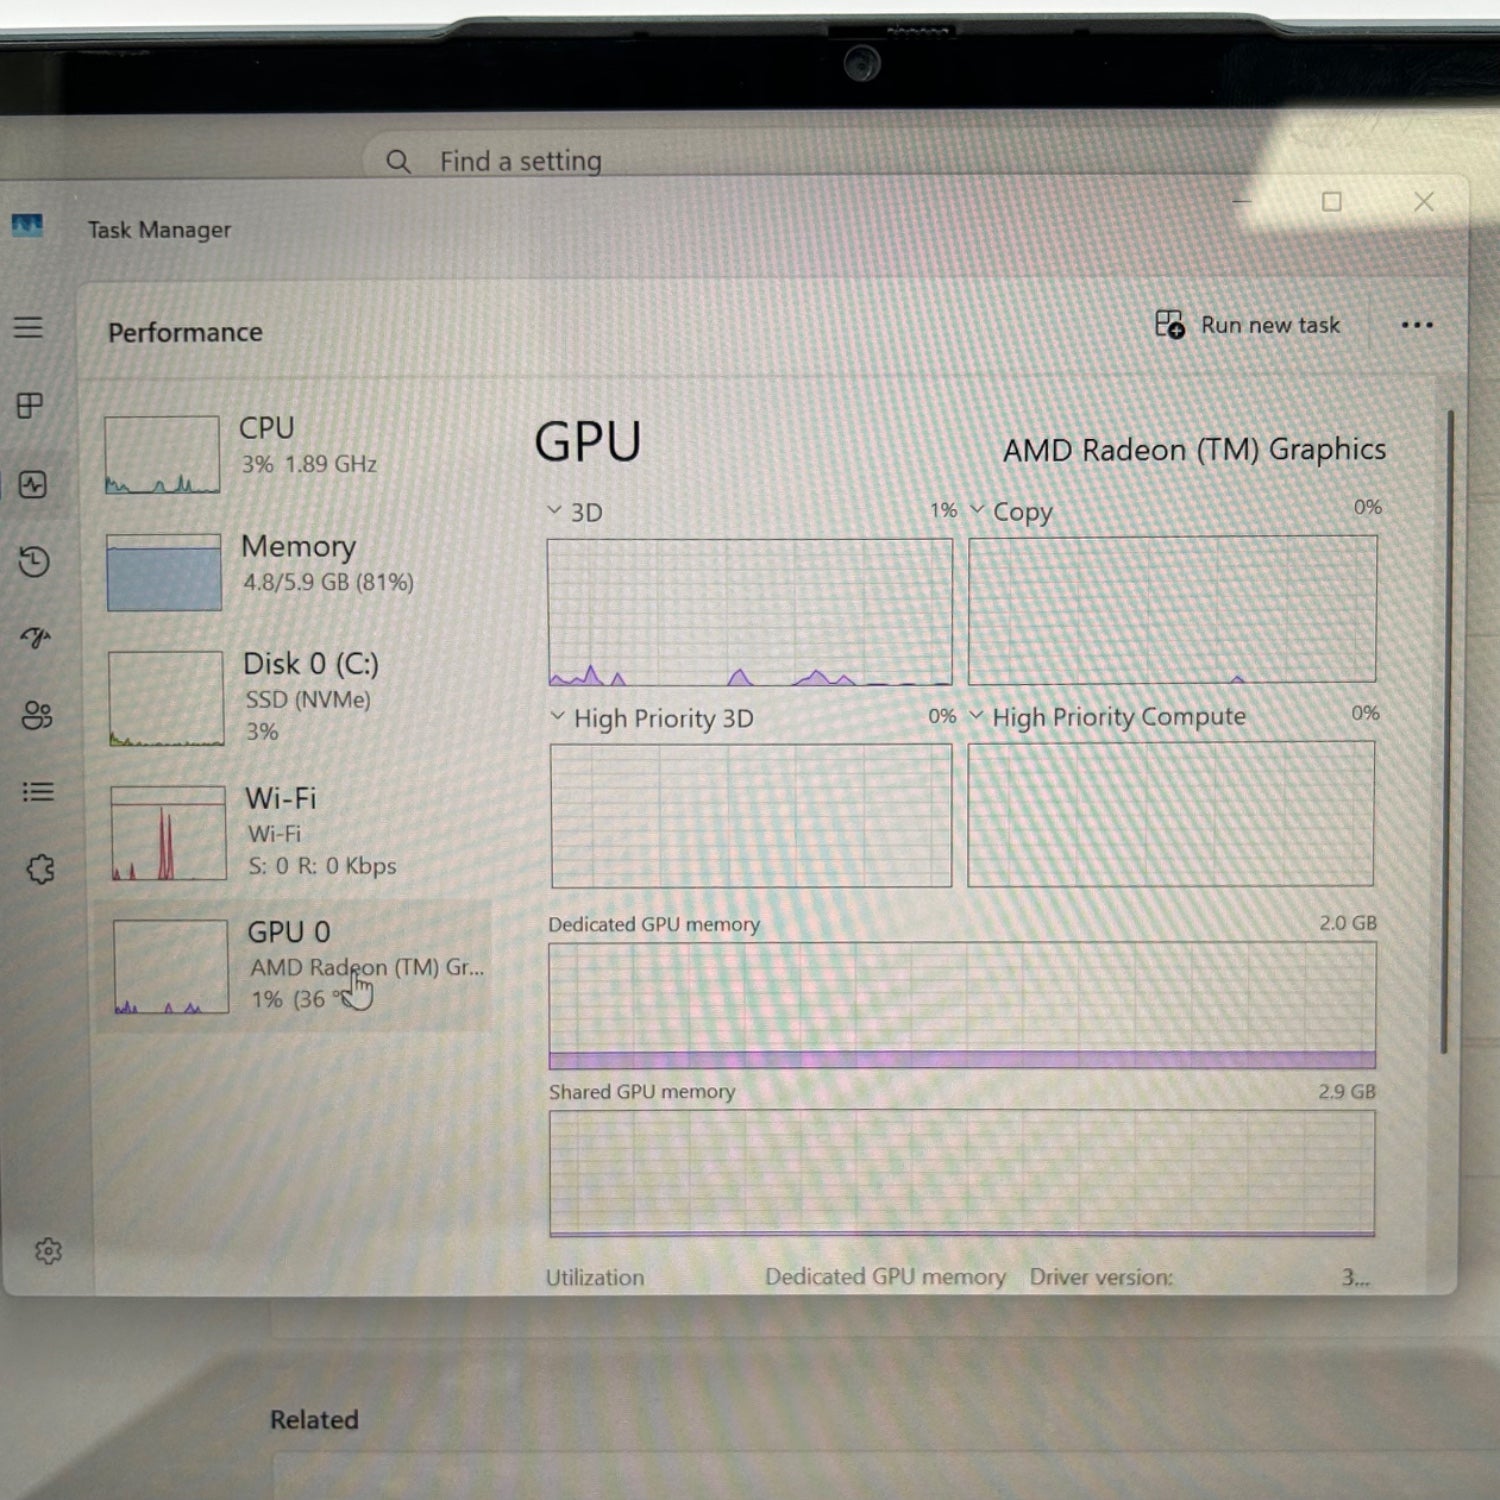The width and height of the screenshot is (1500, 1500).
Task: Open the hamburger navigation menu
Action: [x=28, y=327]
